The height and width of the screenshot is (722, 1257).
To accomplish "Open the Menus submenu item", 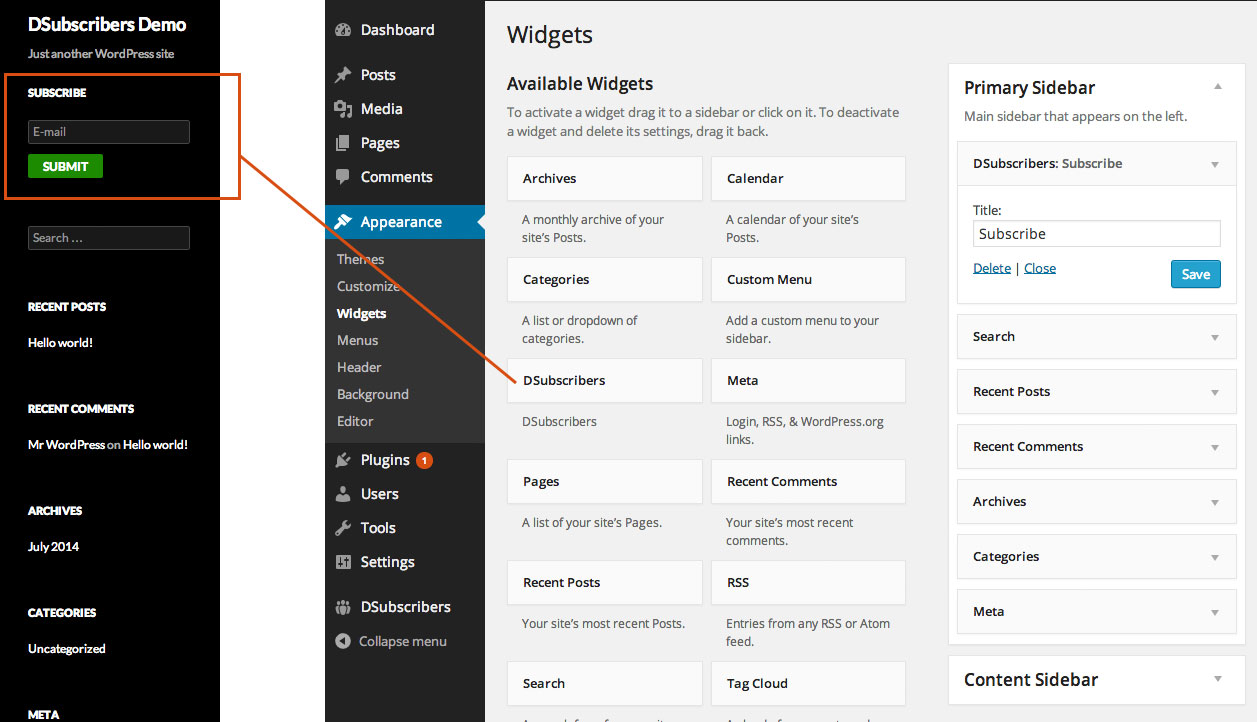I will click(x=357, y=340).
